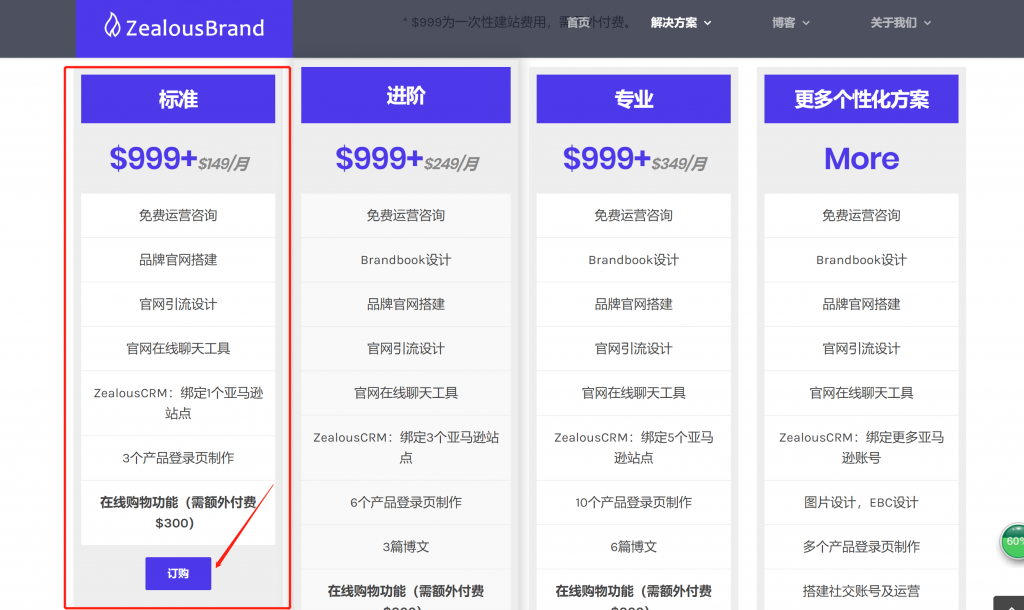This screenshot has height=610, width=1024.
Task: Click the More price heading
Action: point(861,158)
